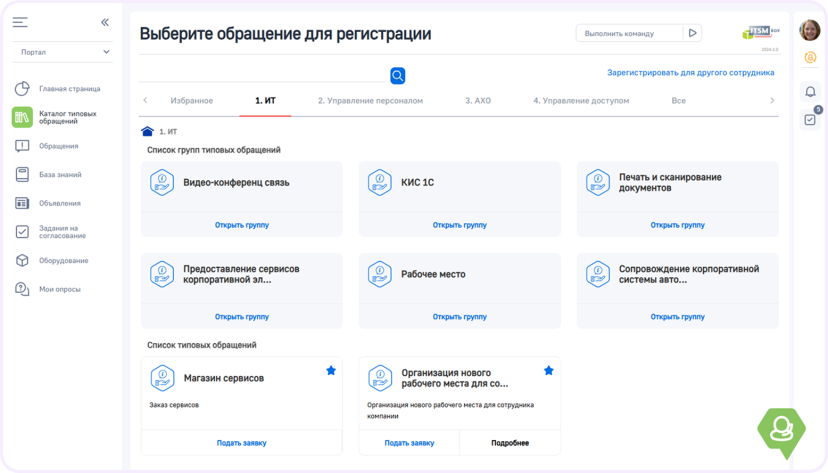828x473 pixels.
Task: Open the user avatar profile
Action: coord(810,30)
